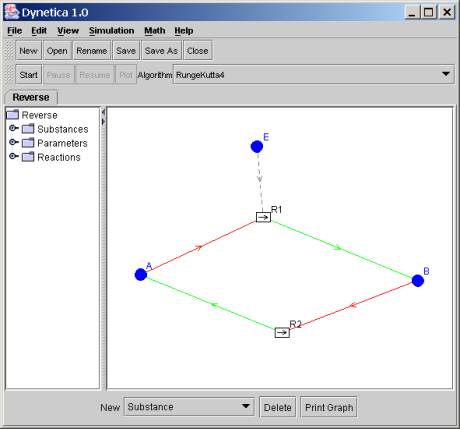Expand the Substances tree node
Screen dimensions: 460x429
pyautogui.click(x=13, y=128)
